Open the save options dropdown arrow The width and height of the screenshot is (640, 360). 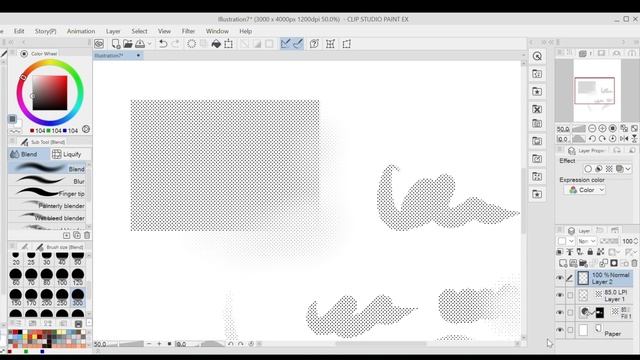tap(149, 44)
